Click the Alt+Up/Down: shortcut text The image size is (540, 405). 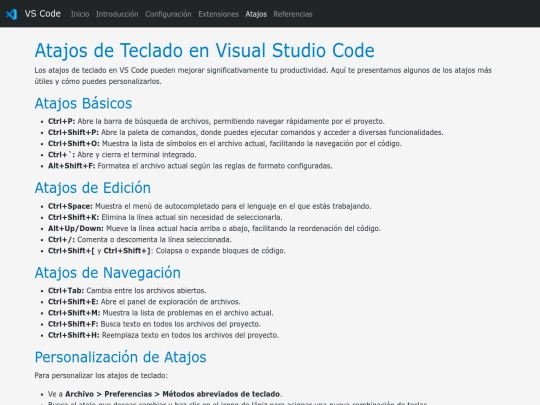75,228
